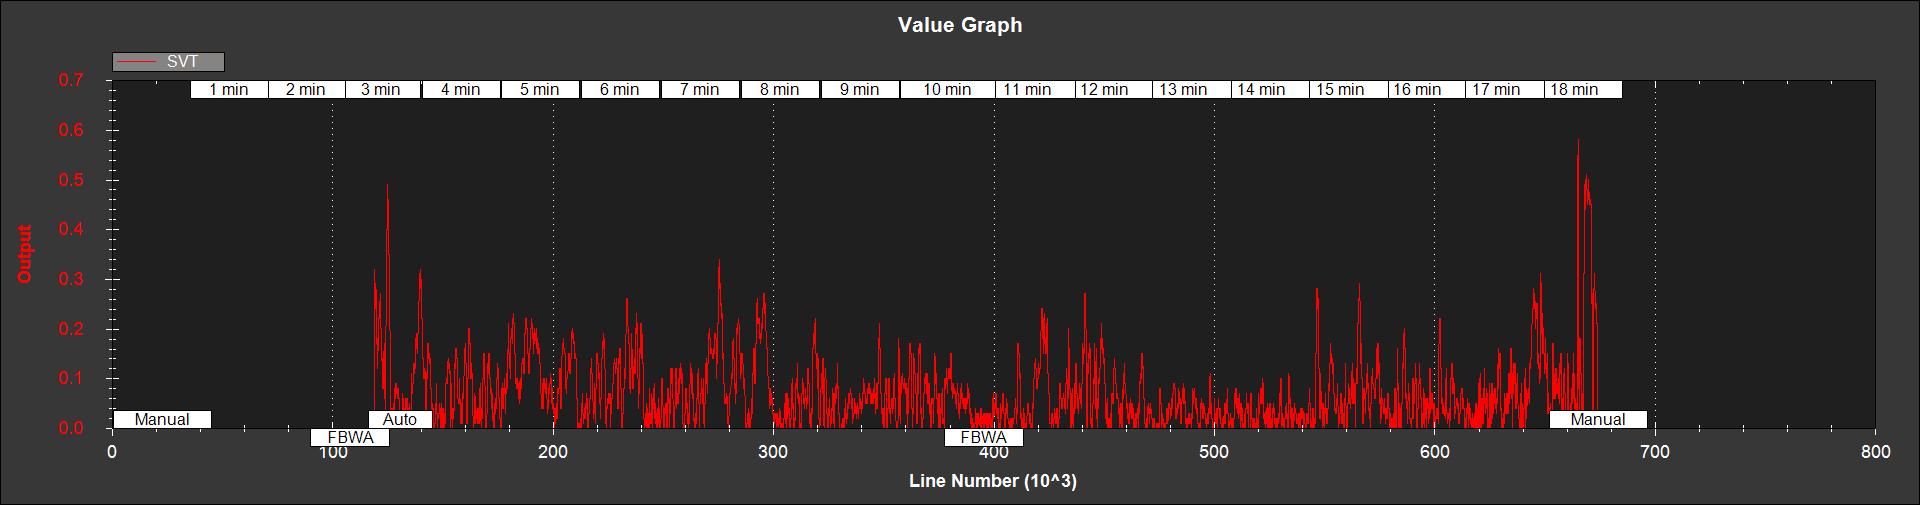Screen dimensions: 1920x505
Task: Click the 16 min timeline label
Action: [1417, 90]
